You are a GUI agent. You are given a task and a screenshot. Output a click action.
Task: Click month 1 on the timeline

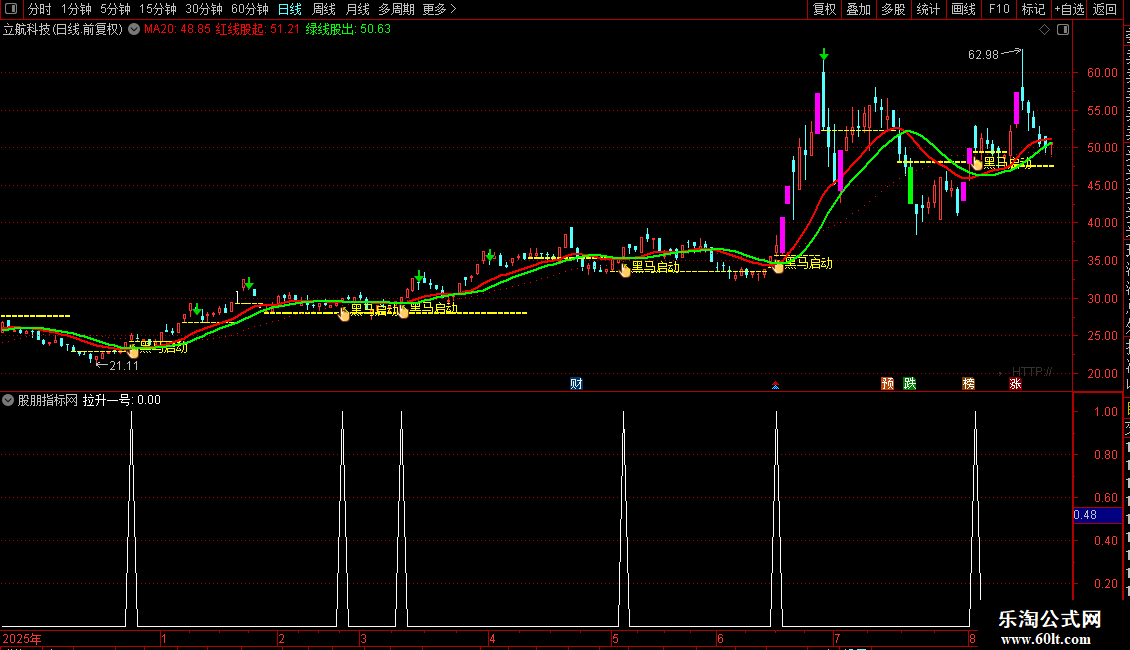[164, 639]
